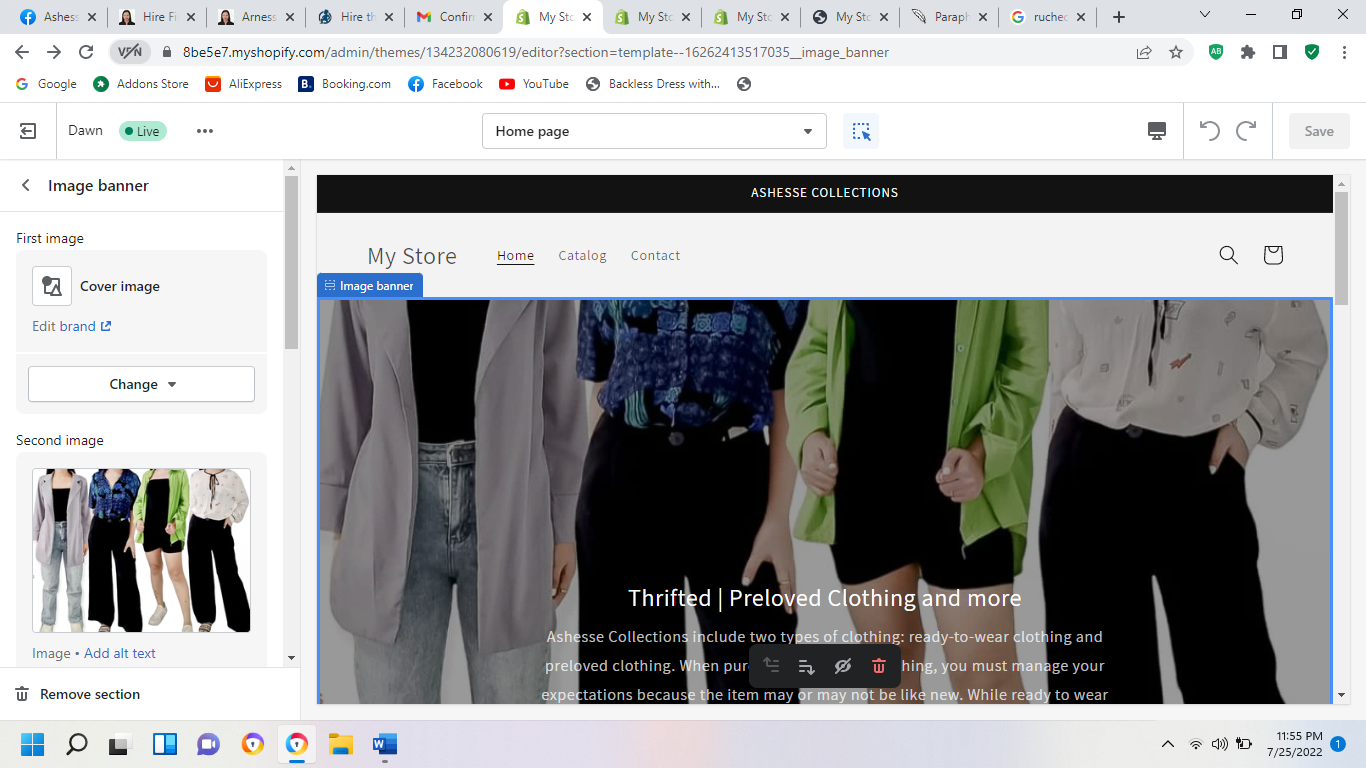
Task: Click the green shield extension icon
Action: [1312, 52]
